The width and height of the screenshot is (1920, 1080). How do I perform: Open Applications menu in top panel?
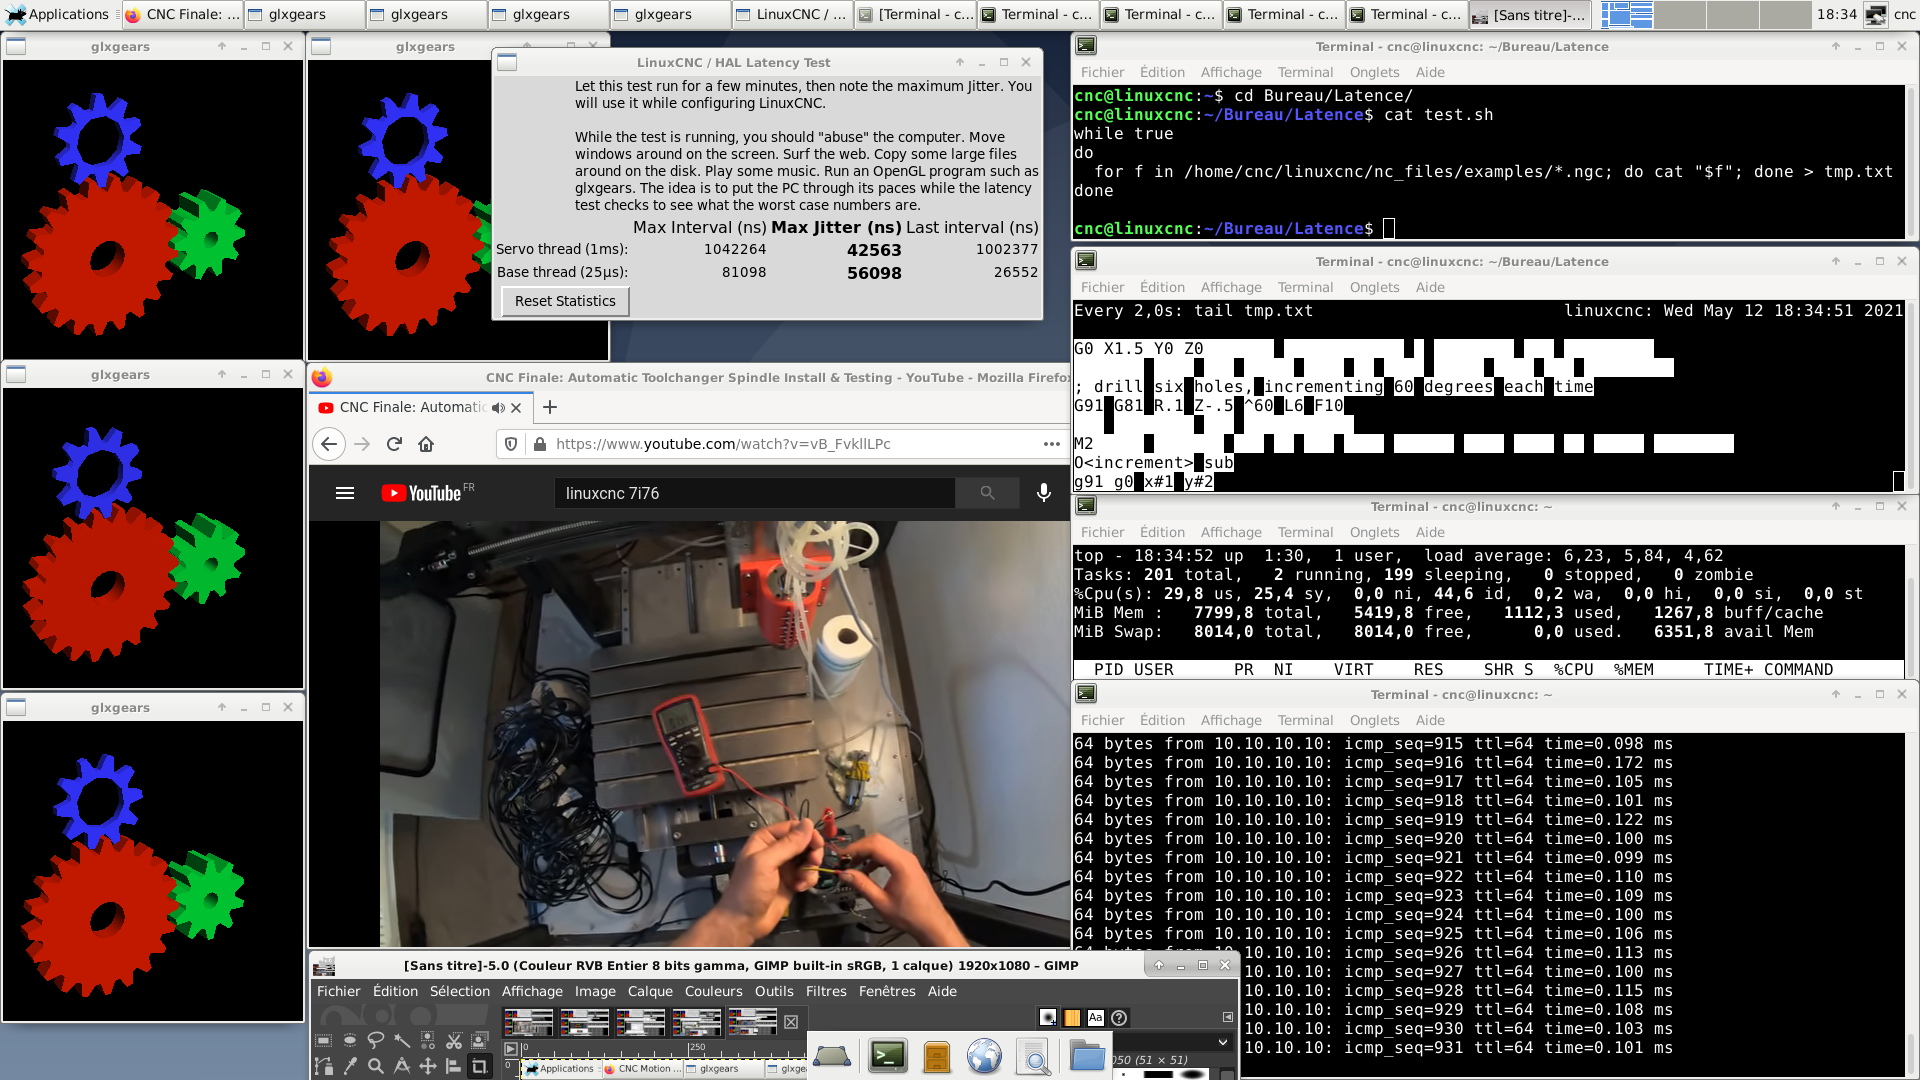(x=58, y=14)
